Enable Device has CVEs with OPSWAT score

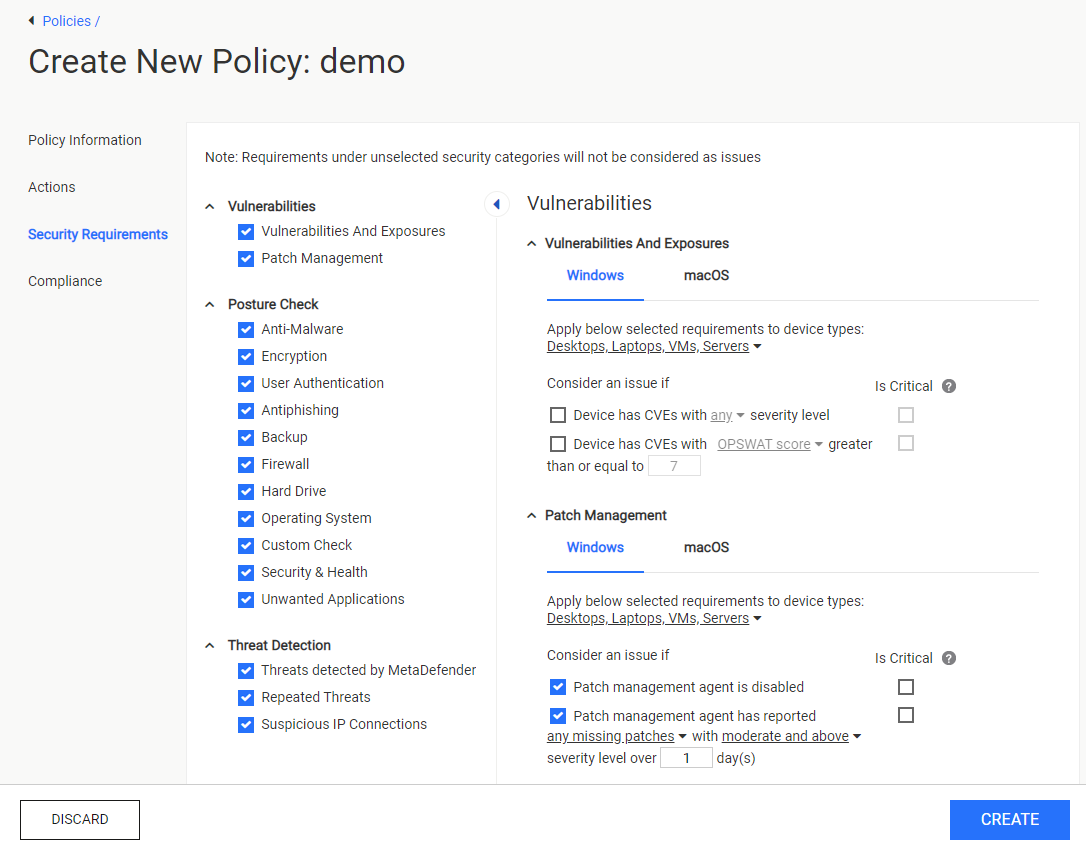pyautogui.click(x=558, y=443)
